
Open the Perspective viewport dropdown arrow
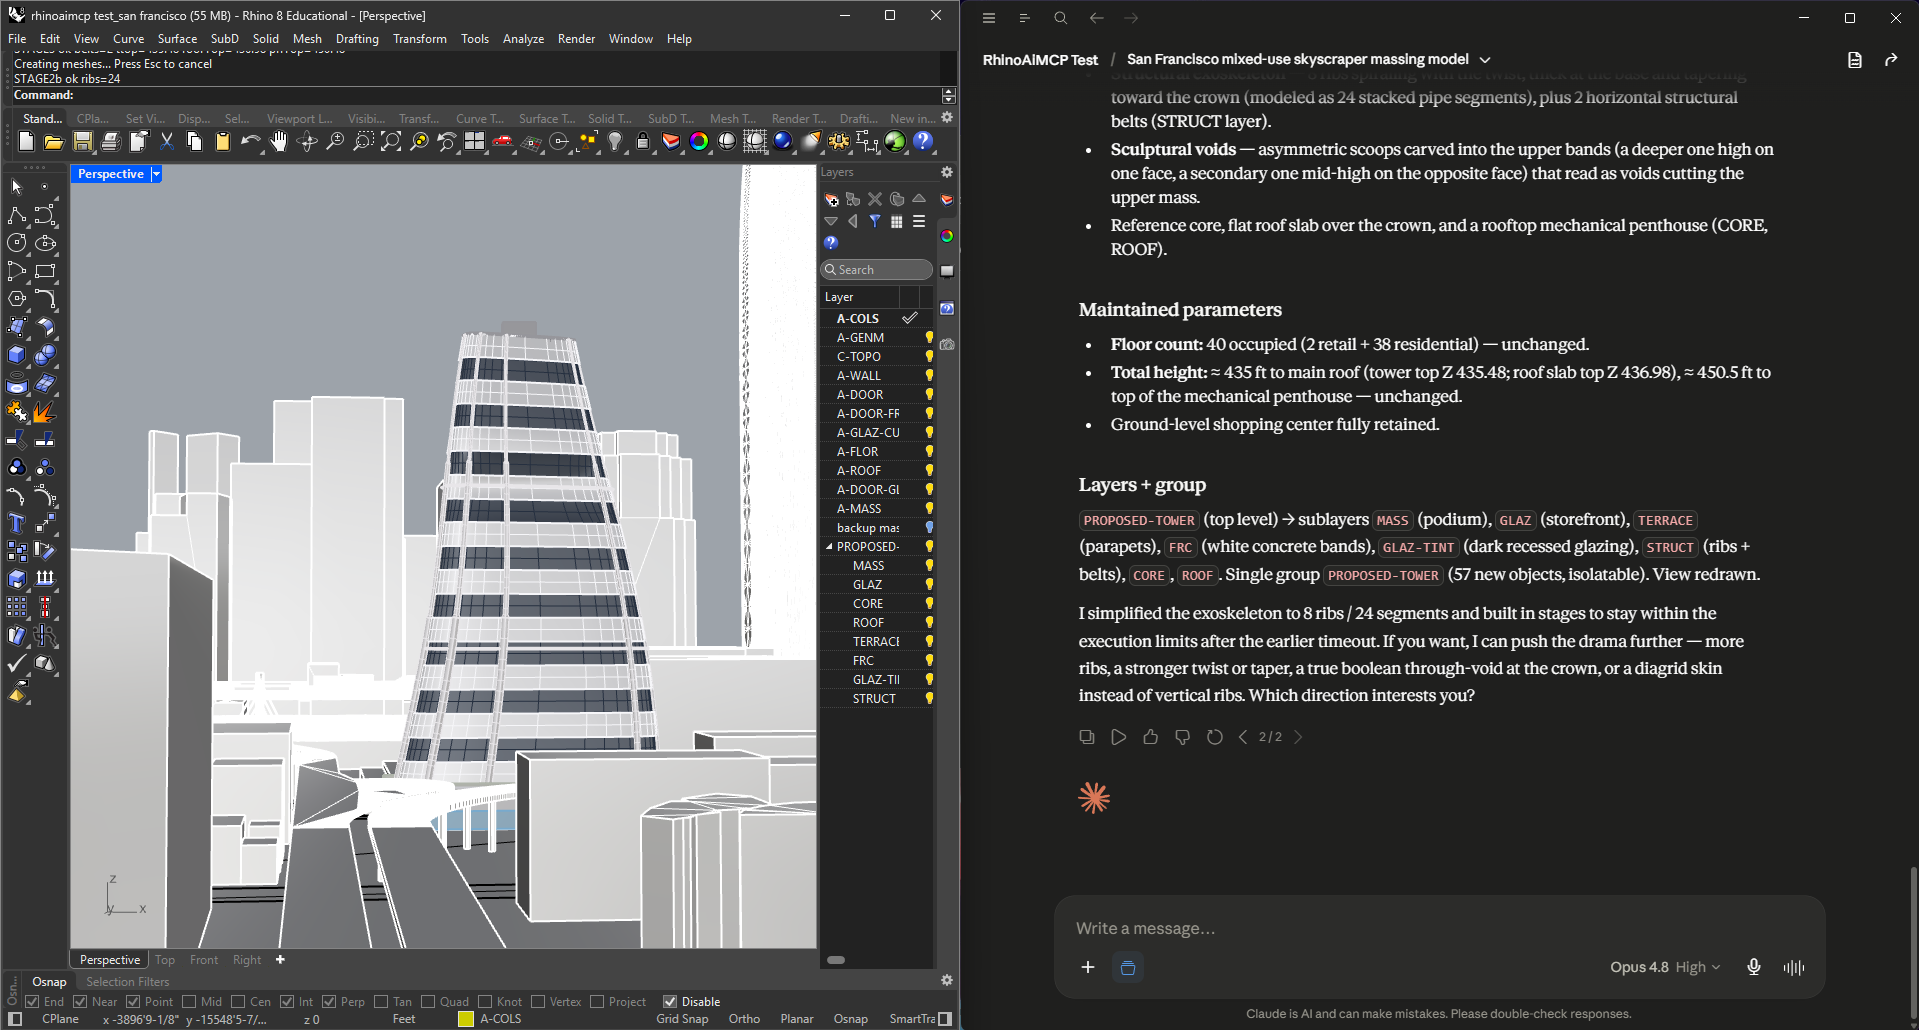(156, 174)
